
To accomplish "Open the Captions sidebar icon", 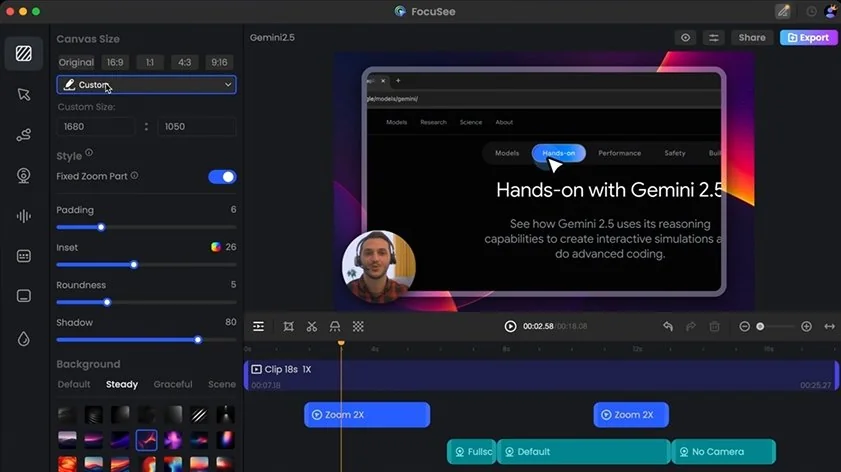I will 24,256.
